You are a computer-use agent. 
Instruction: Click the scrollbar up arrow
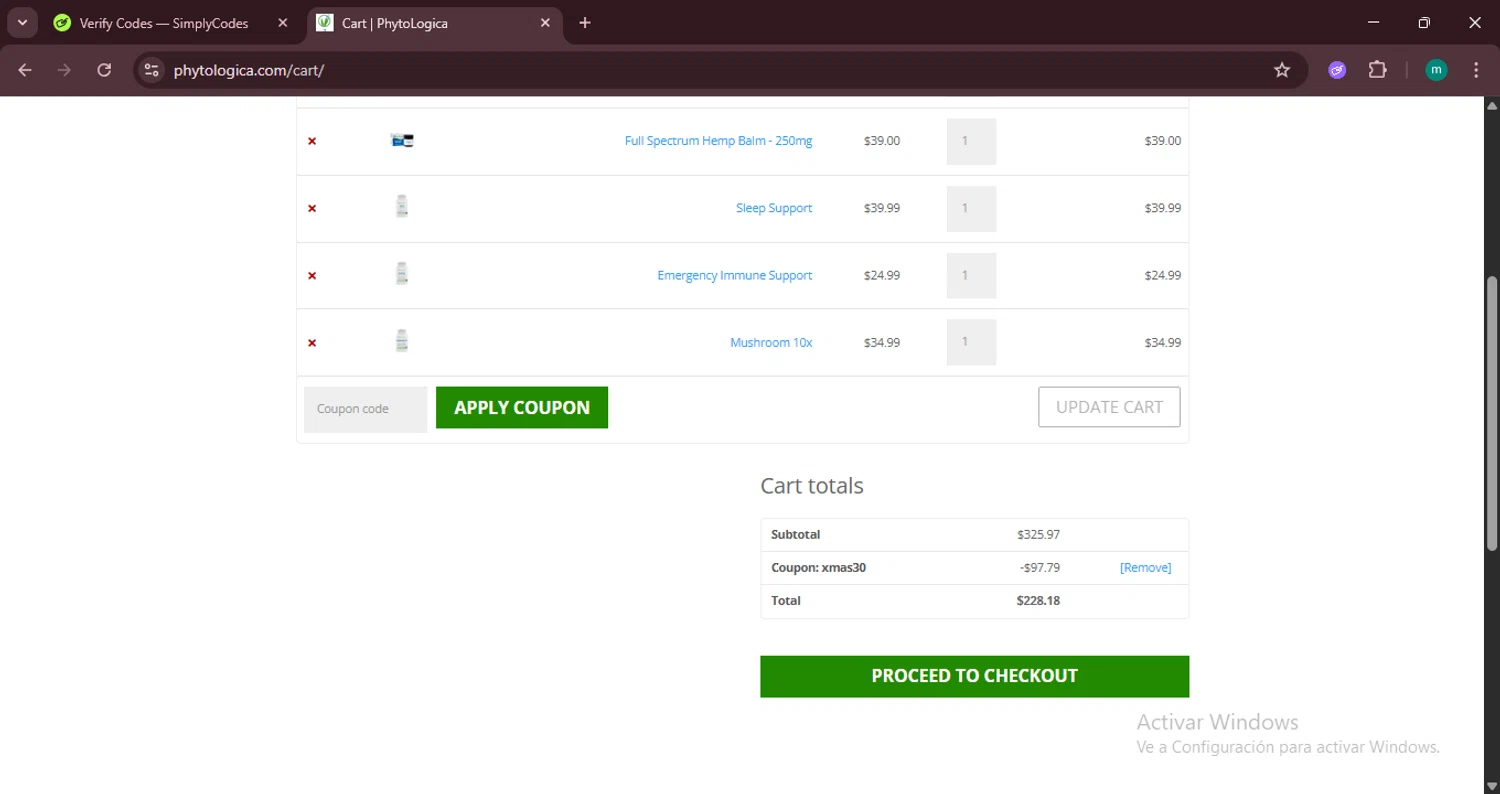pos(1492,105)
